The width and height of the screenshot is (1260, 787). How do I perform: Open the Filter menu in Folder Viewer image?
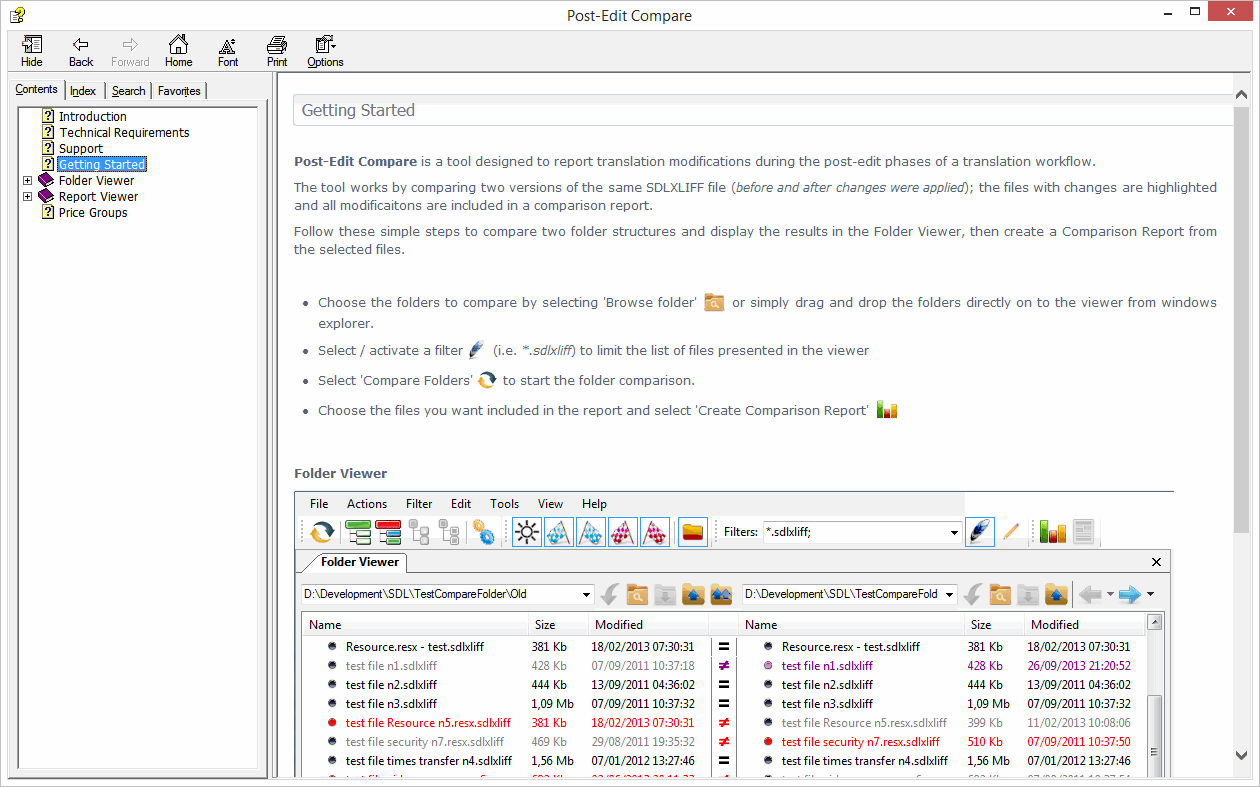point(419,504)
